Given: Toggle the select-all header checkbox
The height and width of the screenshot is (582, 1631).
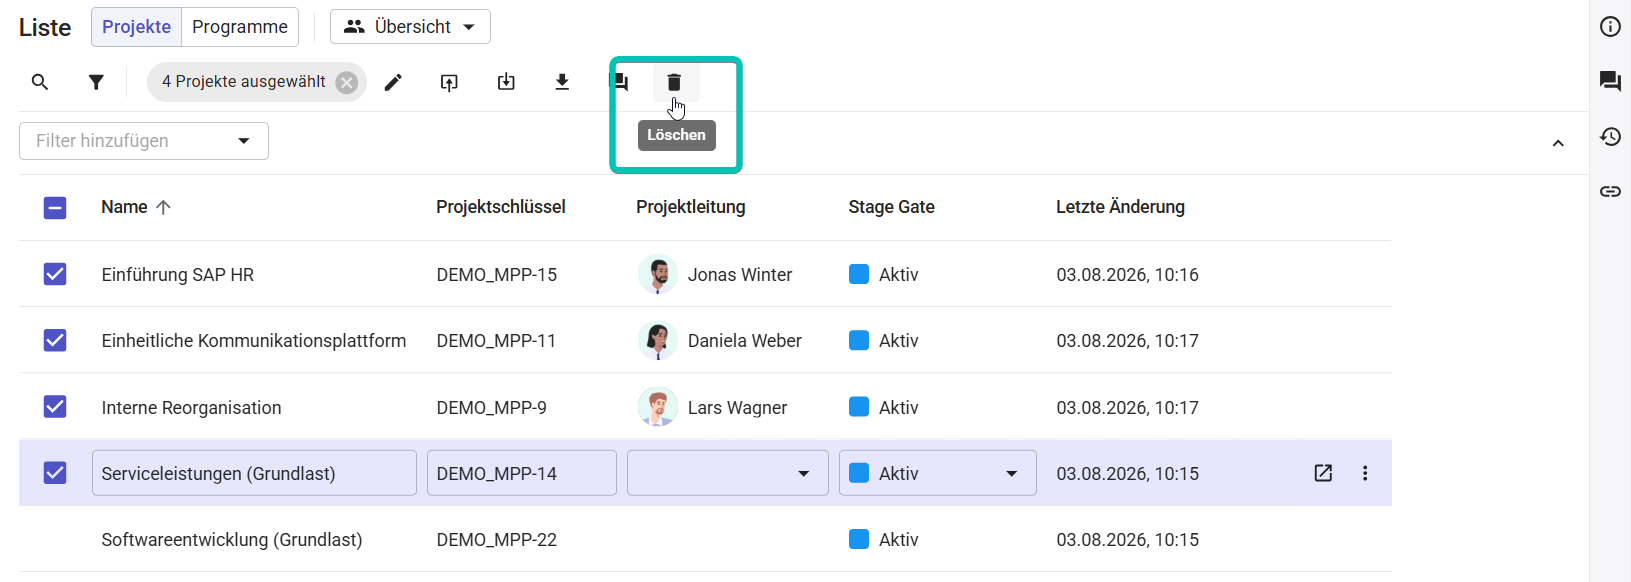Looking at the screenshot, I should click(x=55, y=207).
